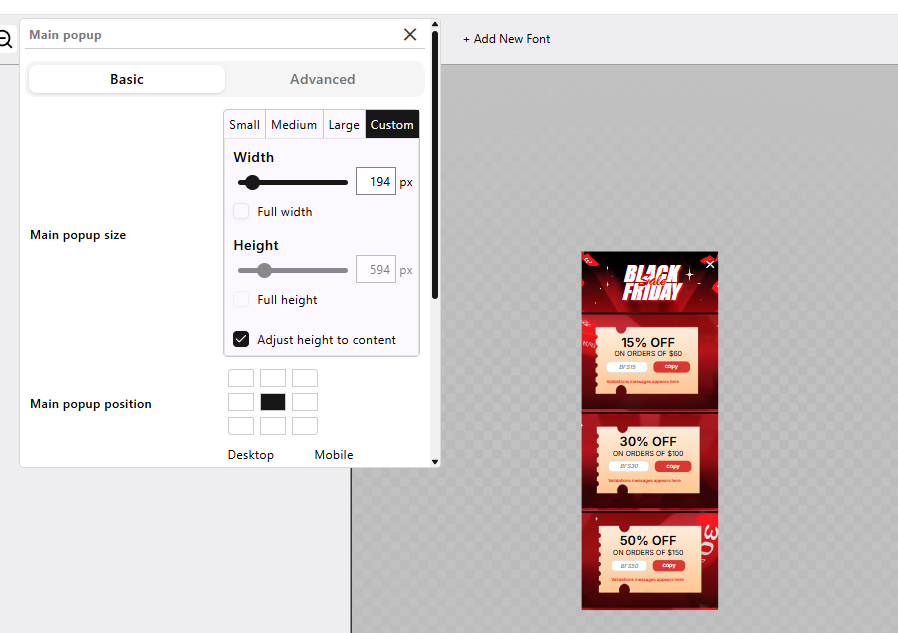898x633 pixels.
Task: Click the 30% OFF coupon code field
Action: (x=629, y=466)
